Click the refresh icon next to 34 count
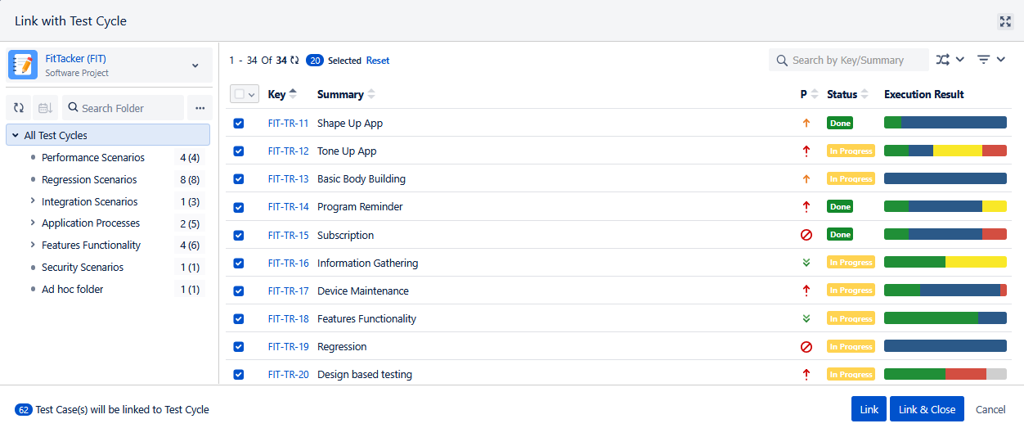The width and height of the screenshot is (1024, 428). 295,60
